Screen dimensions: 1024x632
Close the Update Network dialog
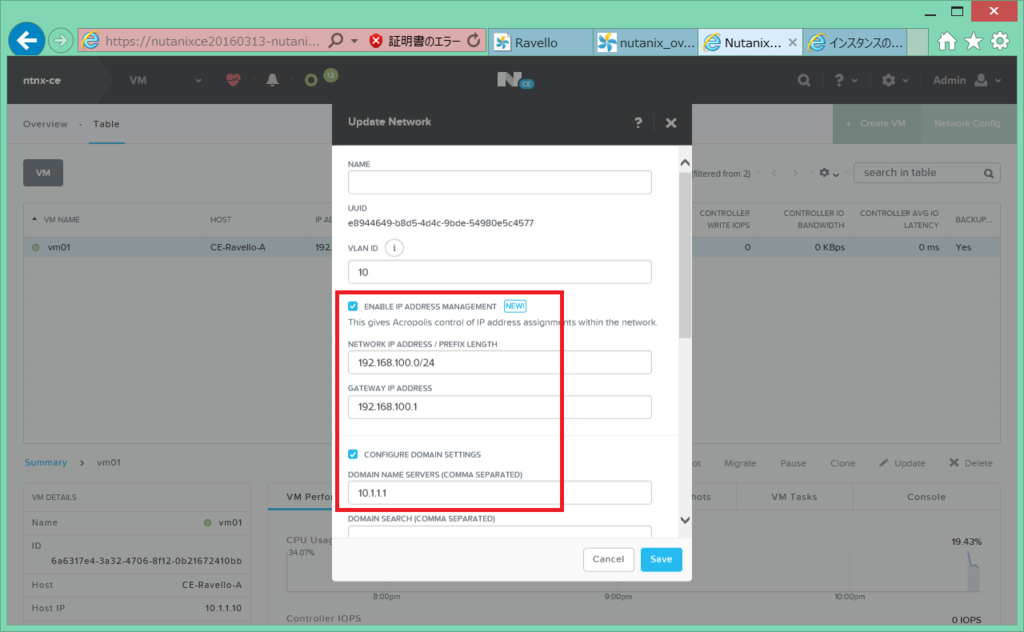[x=671, y=123]
